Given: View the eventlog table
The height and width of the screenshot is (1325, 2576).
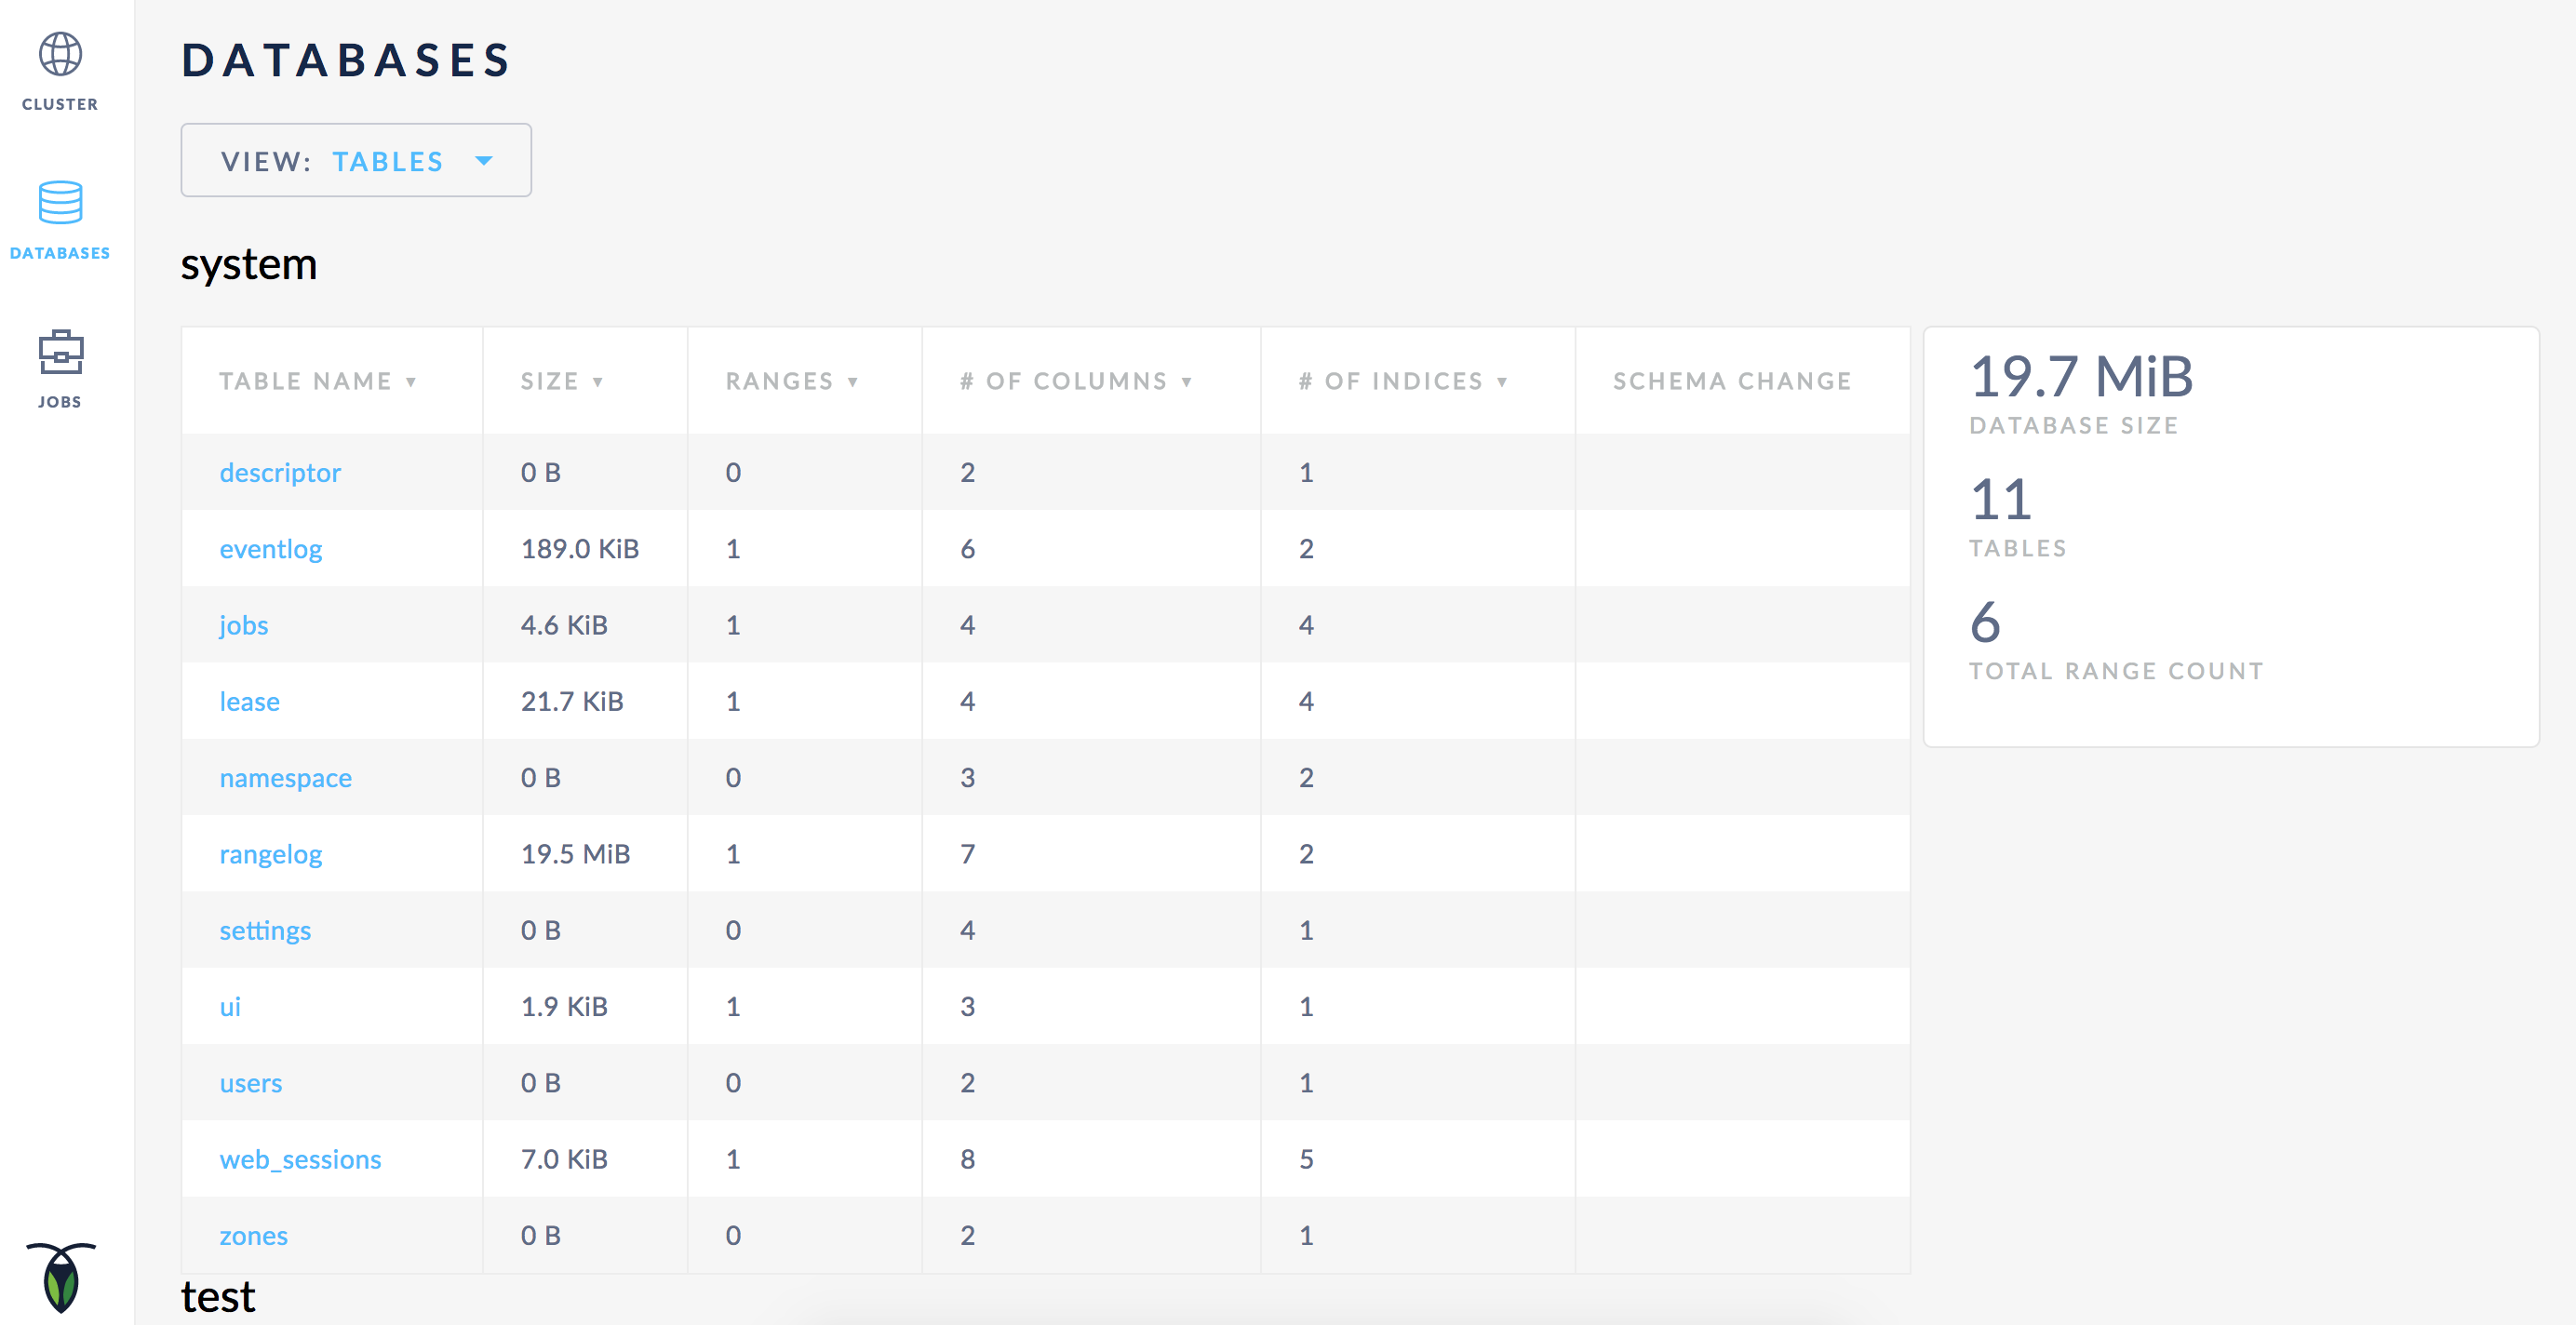Looking at the screenshot, I should click(271, 548).
